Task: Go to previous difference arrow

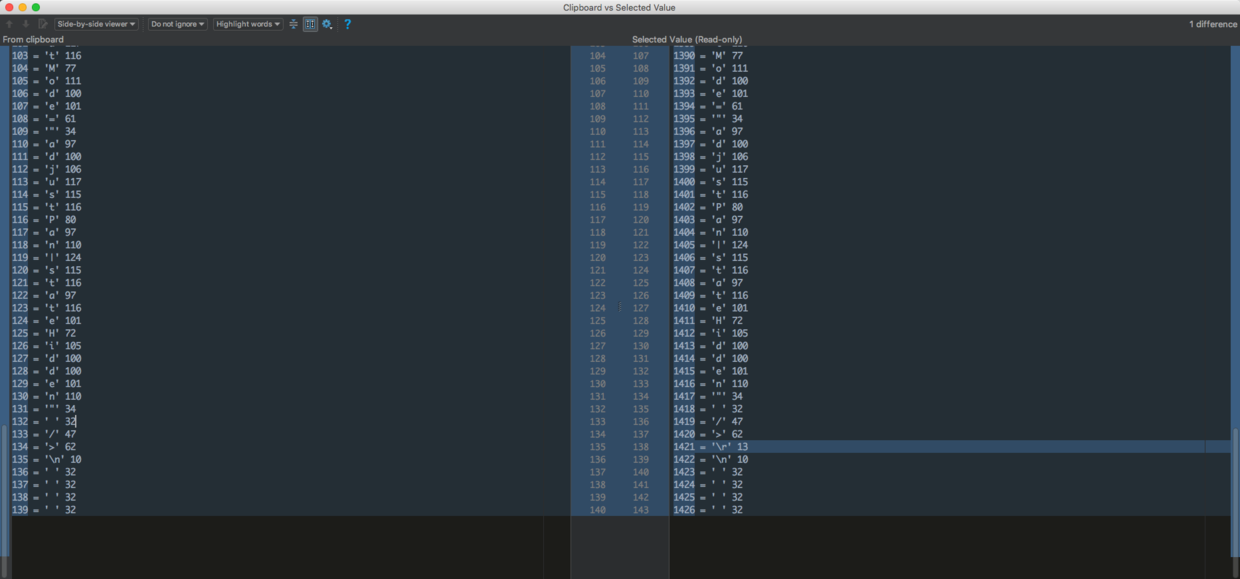Action: tap(10, 24)
